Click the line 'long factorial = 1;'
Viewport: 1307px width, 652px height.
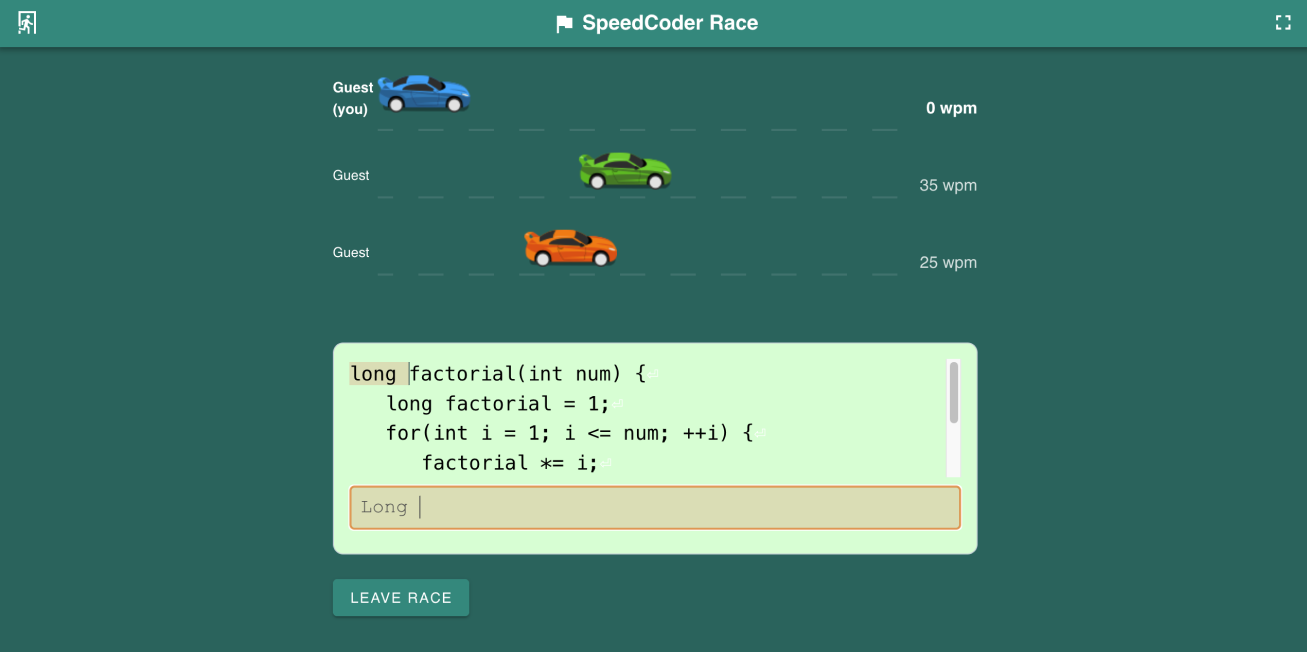(x=498, y=404)
